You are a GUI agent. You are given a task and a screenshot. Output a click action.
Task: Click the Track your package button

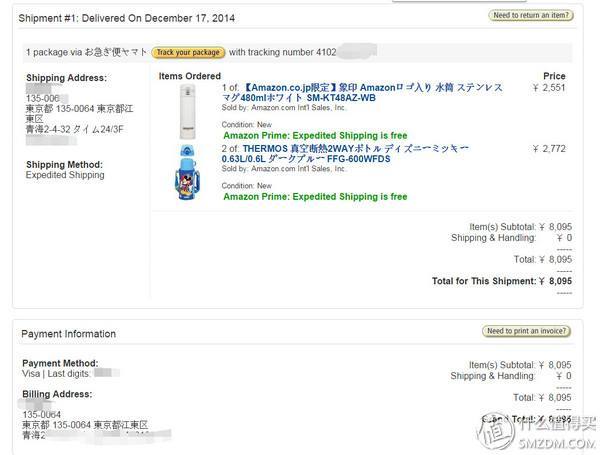pyautogui.click(x=188, y=52)
